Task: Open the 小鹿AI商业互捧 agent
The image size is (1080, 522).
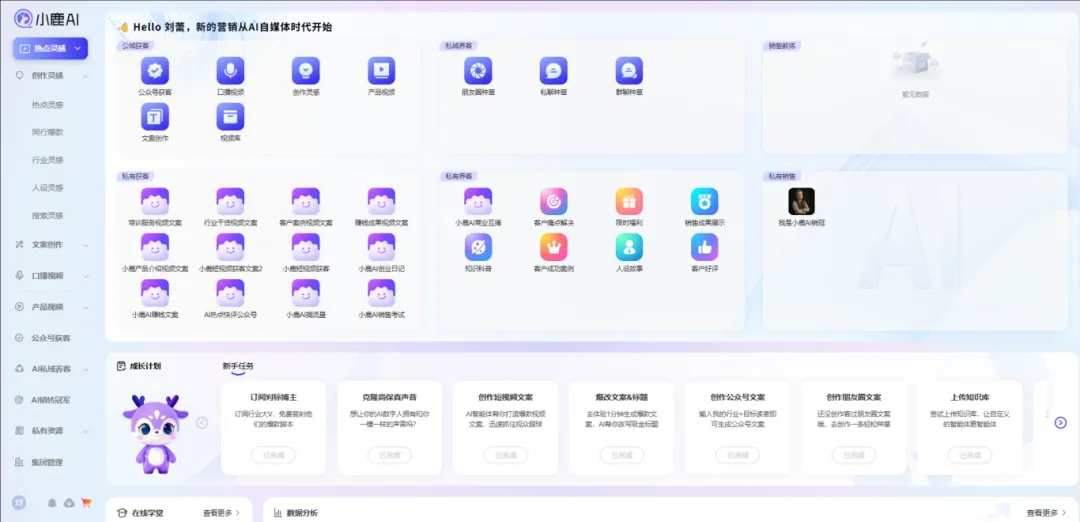Action: [x=478, y=201]
